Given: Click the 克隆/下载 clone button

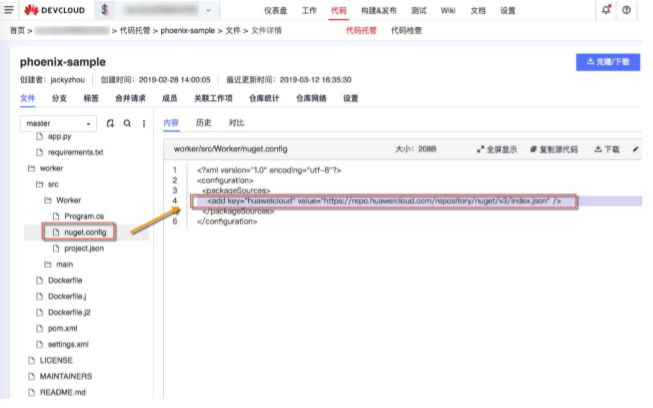Looking at the screenshot, I should [608, 62].
